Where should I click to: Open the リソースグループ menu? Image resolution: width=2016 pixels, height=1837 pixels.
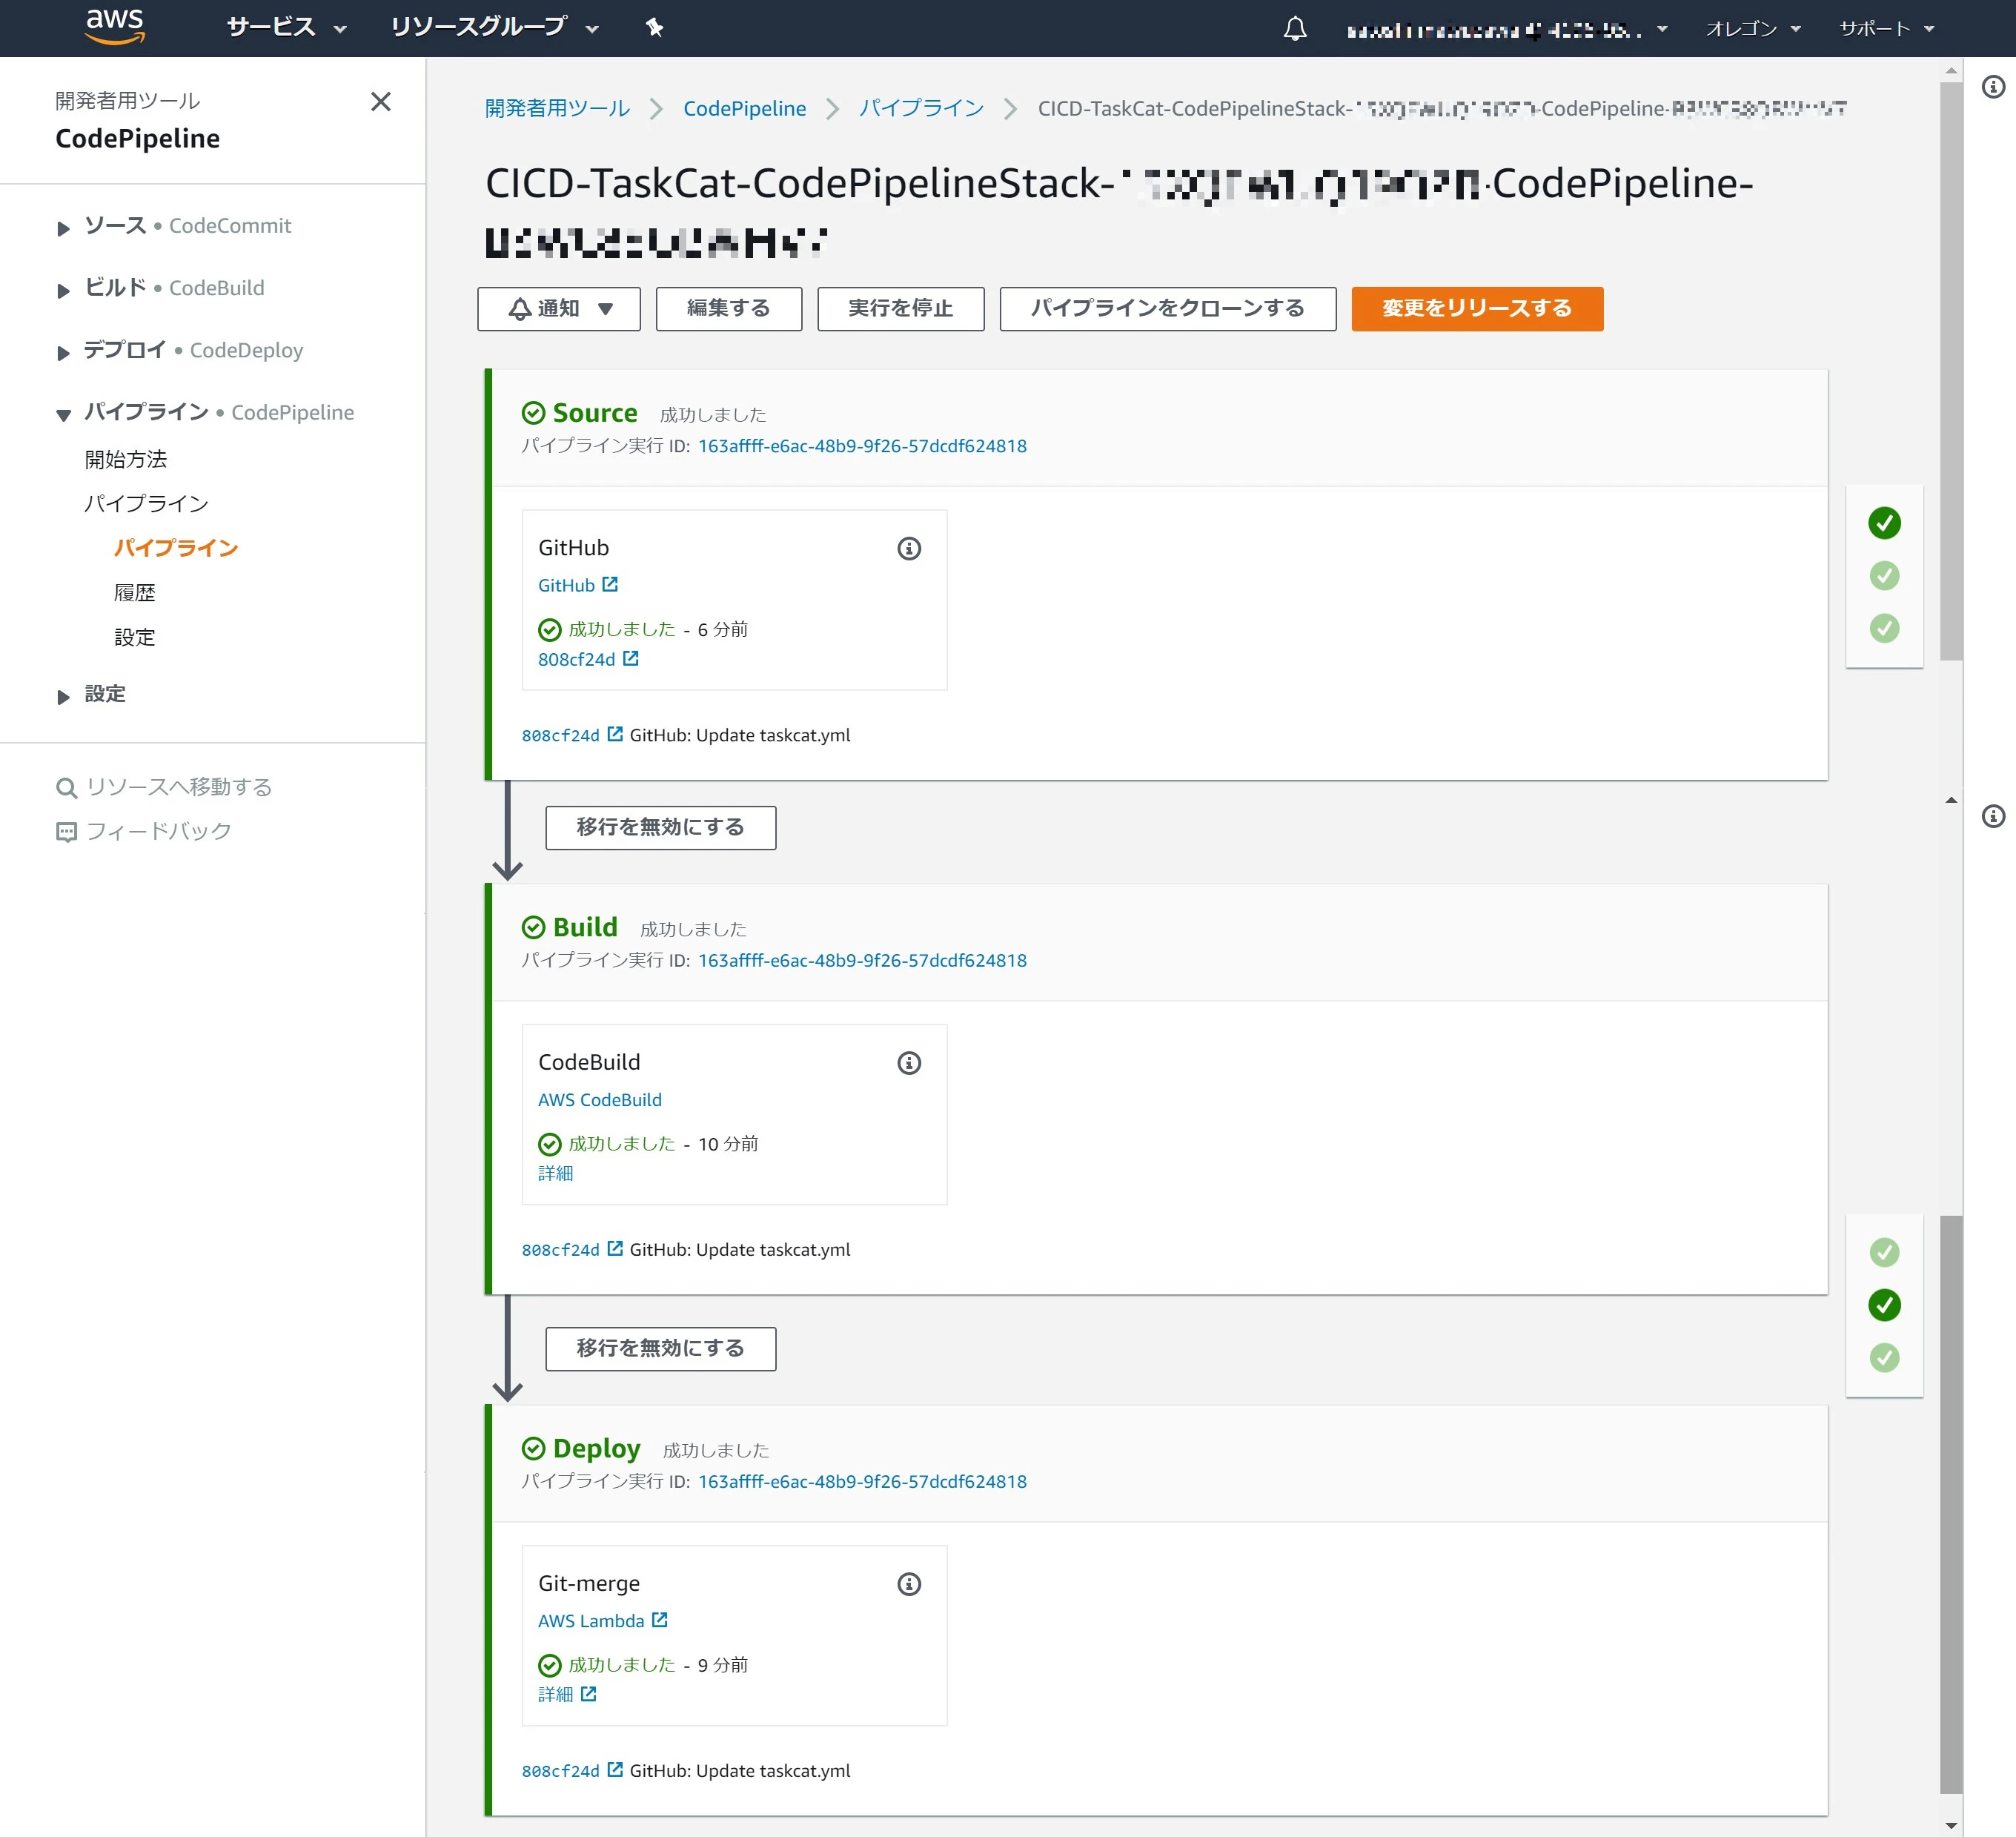(x=495, y=28)
